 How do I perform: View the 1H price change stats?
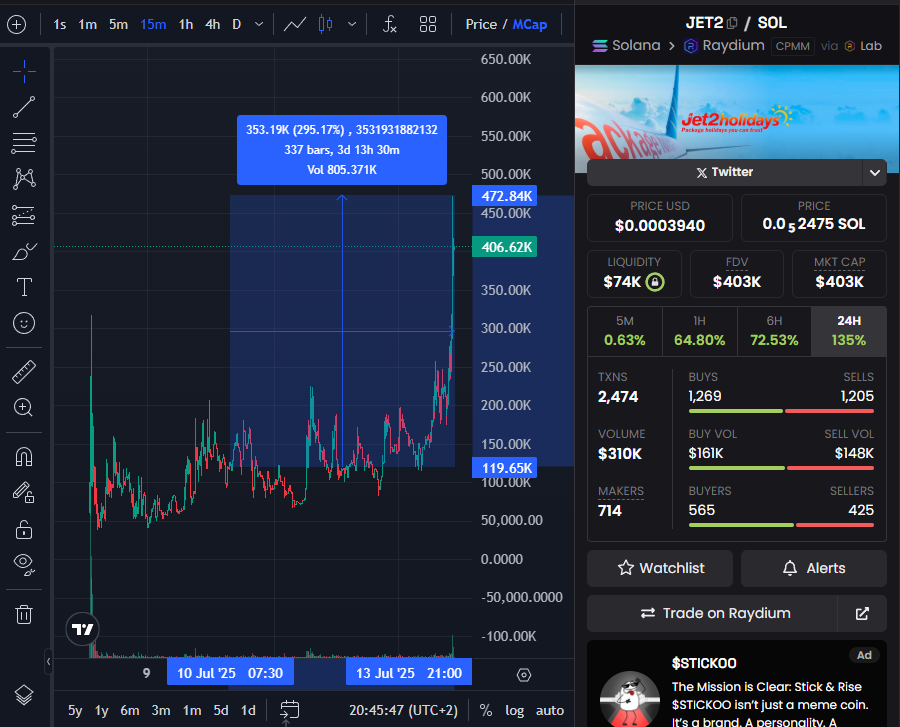[x=700, y=332]
